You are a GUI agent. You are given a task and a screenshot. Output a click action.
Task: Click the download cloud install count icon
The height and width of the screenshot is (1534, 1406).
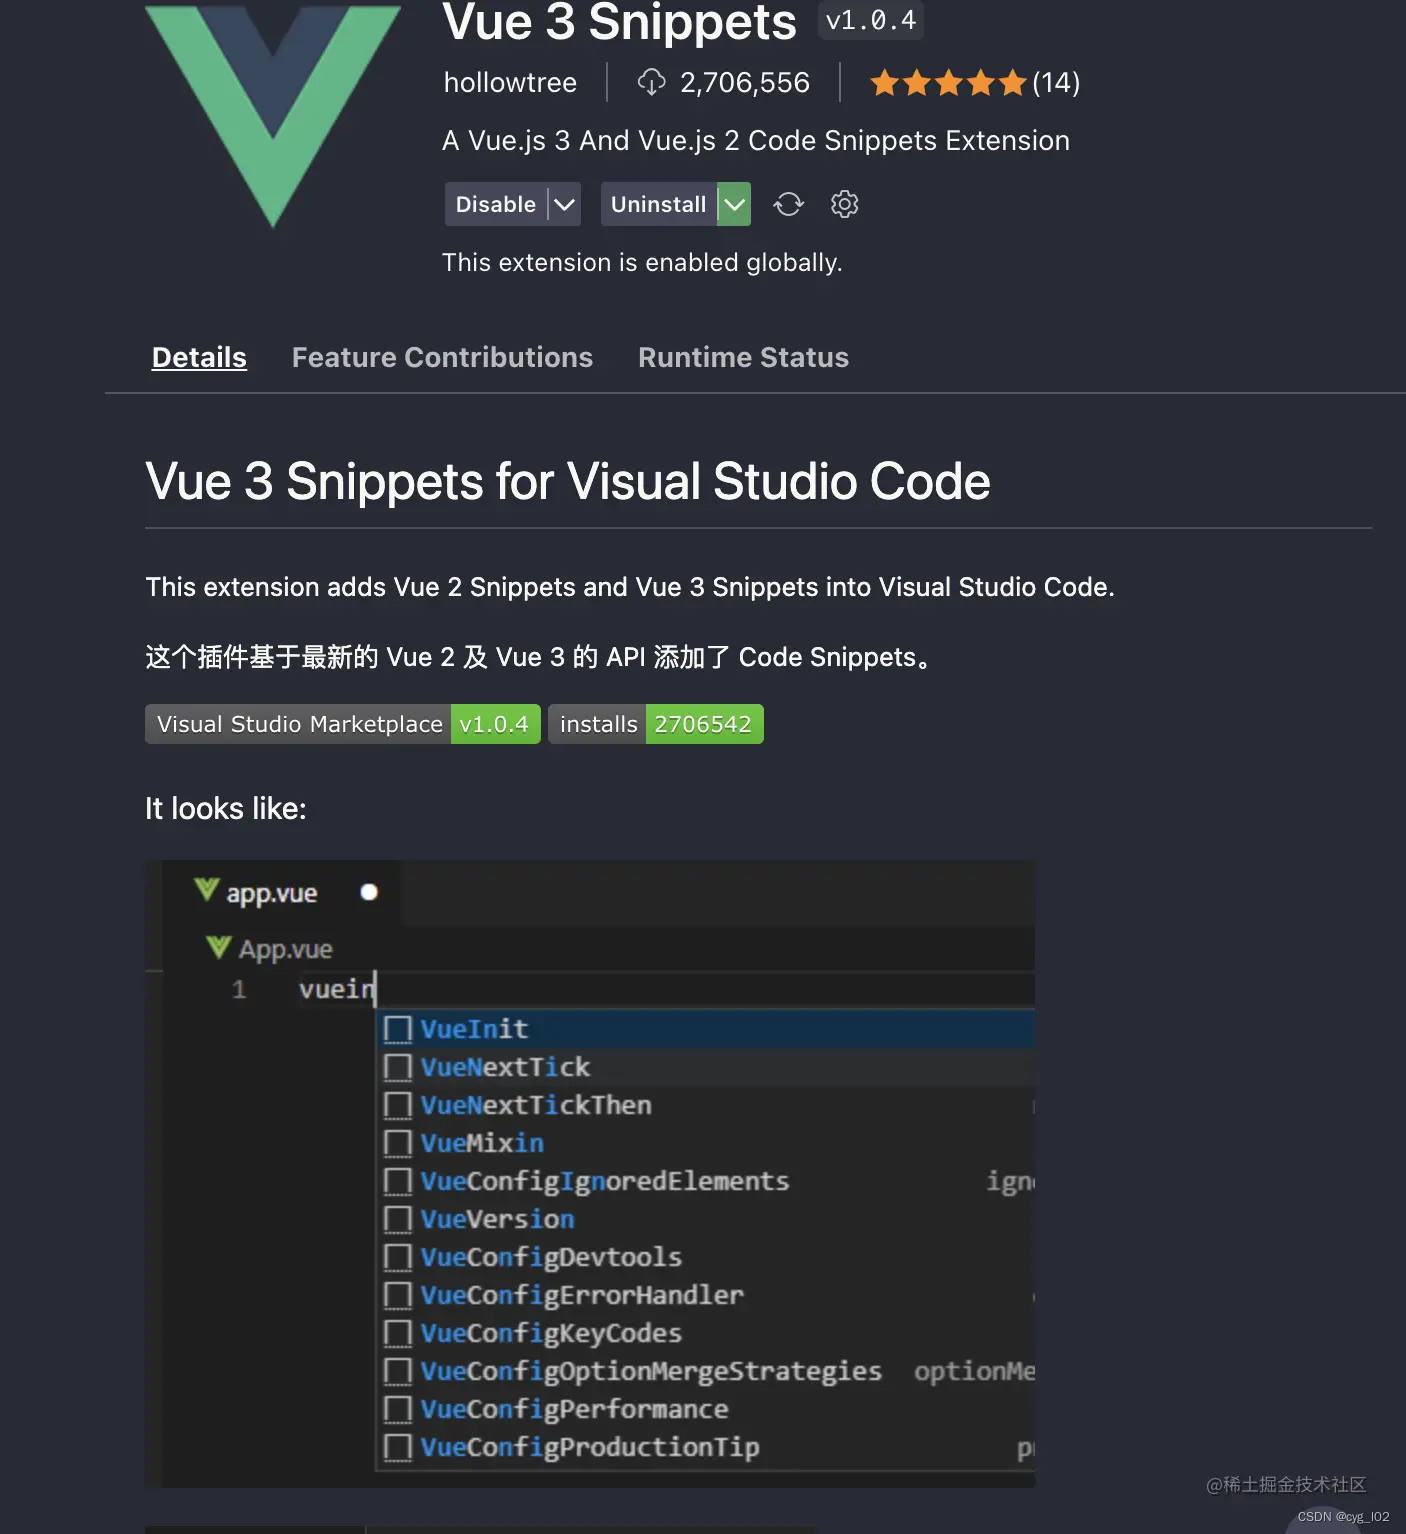pyautogui.click(x=651, y=82)
